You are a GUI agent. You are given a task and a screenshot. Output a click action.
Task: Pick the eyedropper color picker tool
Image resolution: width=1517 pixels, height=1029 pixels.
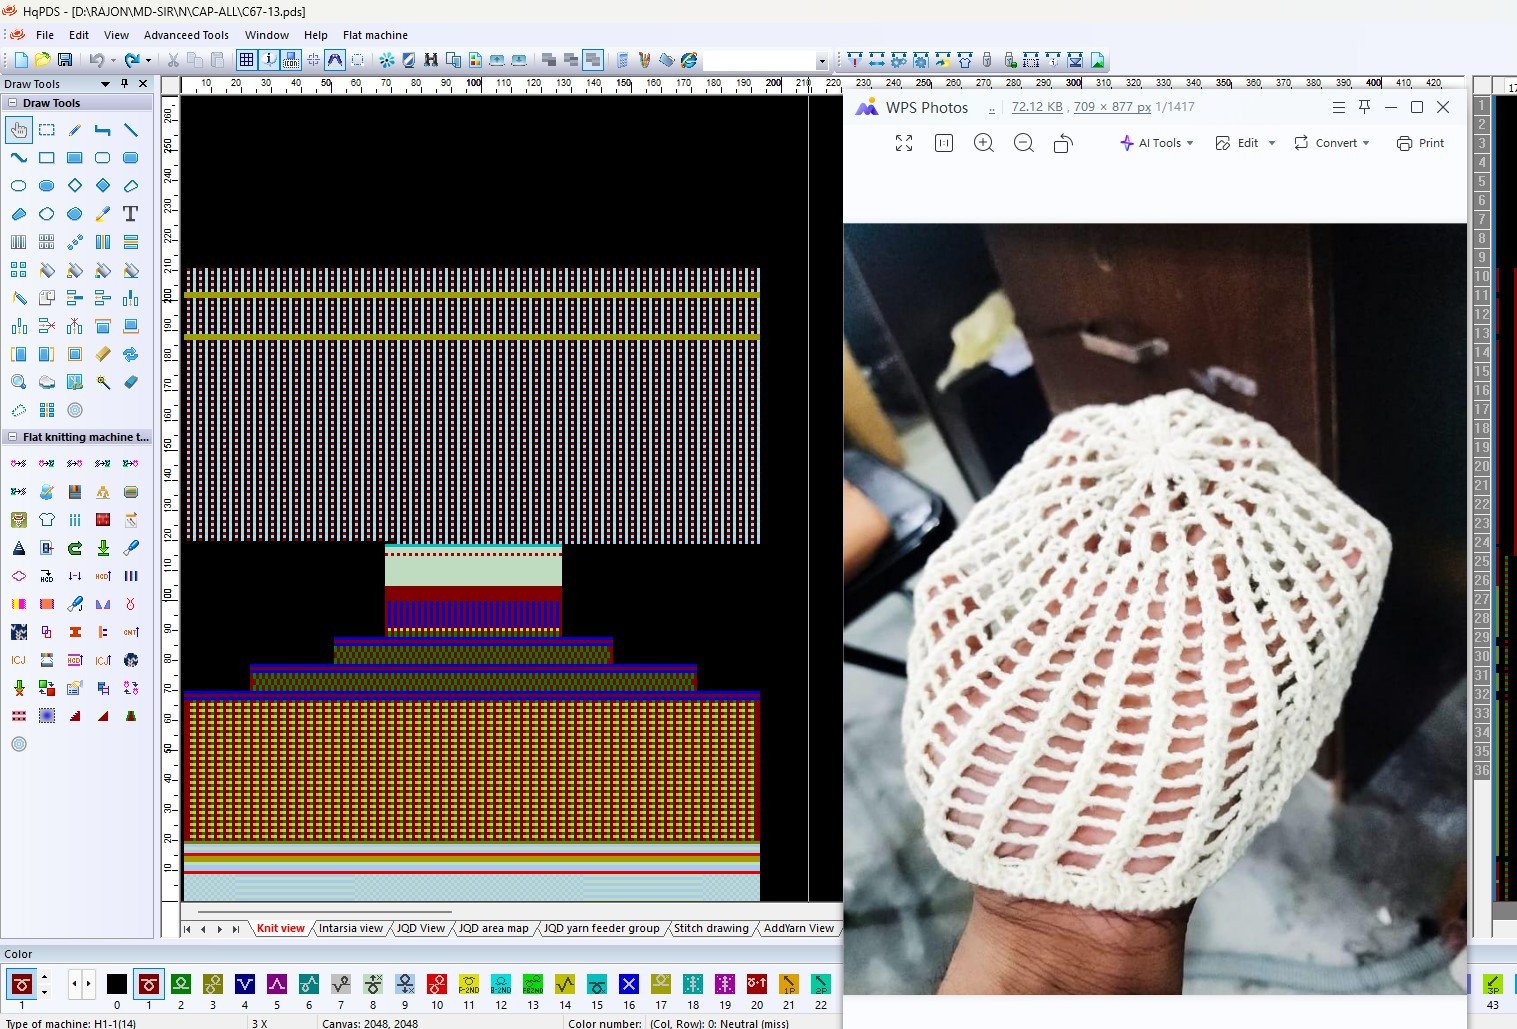pos(103,214)
